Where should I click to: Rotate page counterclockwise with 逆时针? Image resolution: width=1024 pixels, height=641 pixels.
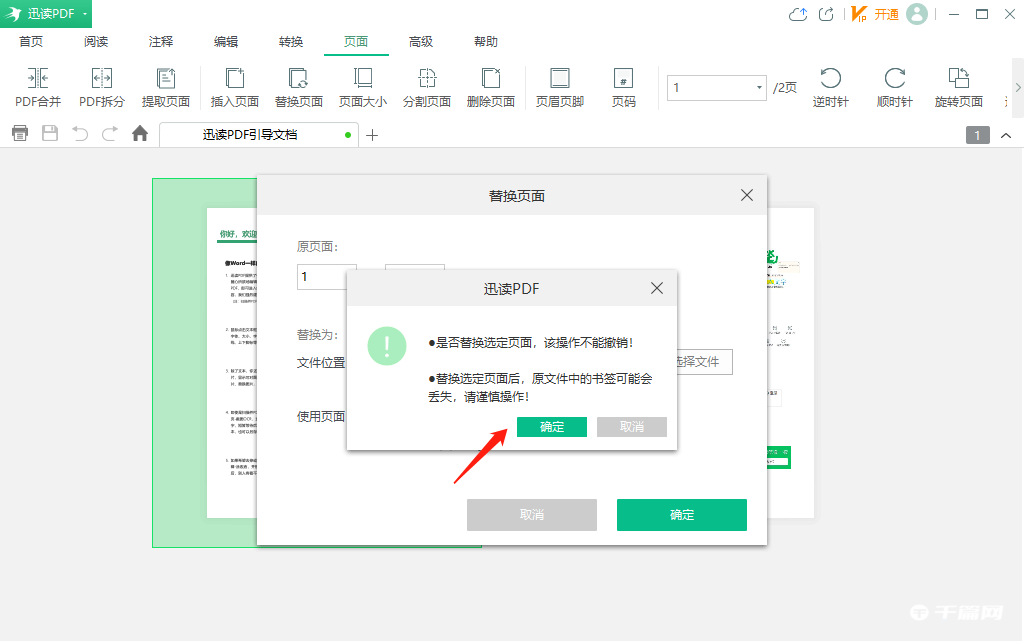pos(830,87)
